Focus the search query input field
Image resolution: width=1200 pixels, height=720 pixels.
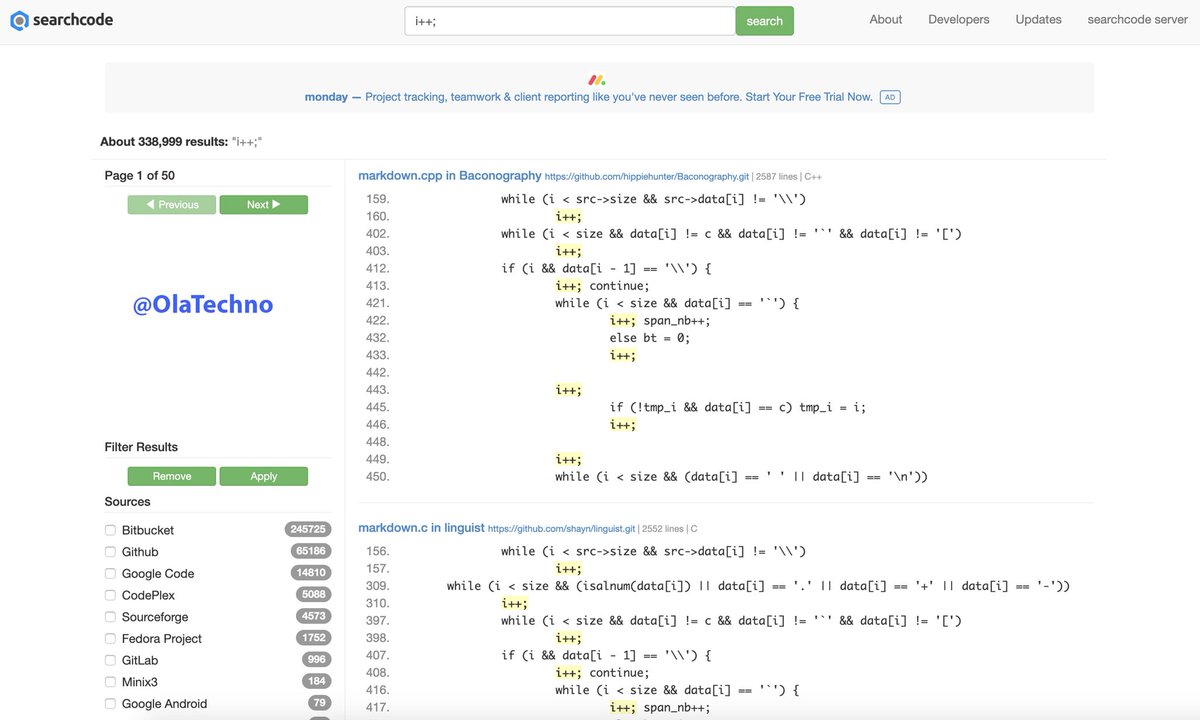click(x=570, y=21)
